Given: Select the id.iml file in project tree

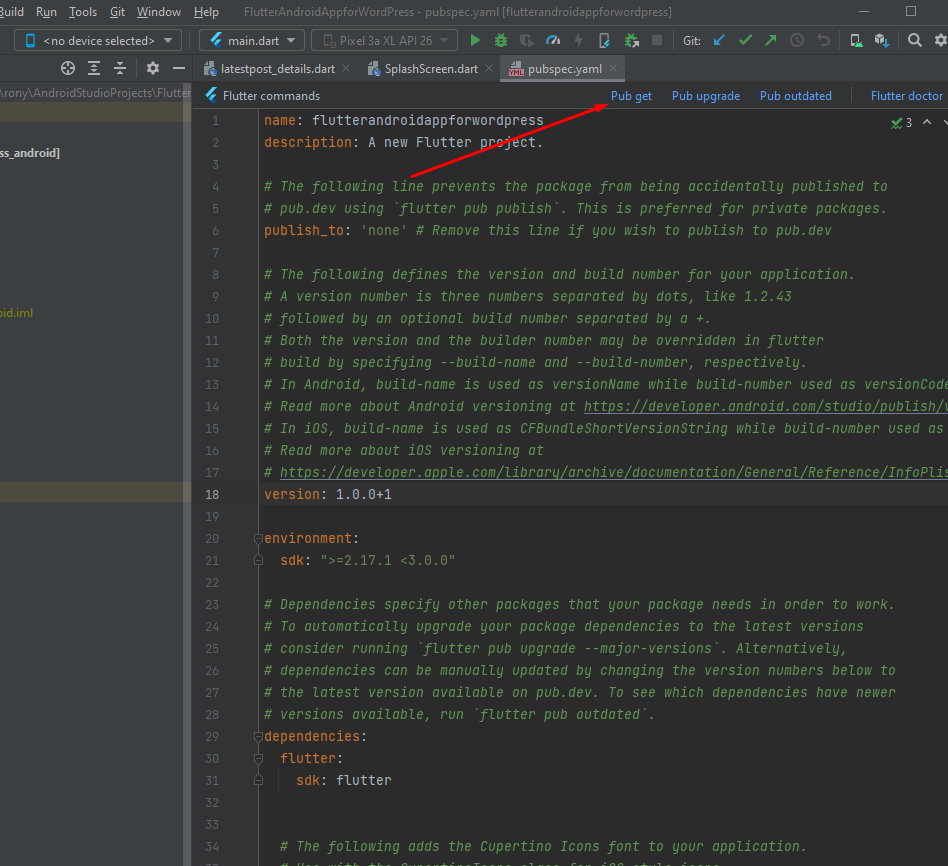Looking at the screenshot, I should tap(16, 313).
